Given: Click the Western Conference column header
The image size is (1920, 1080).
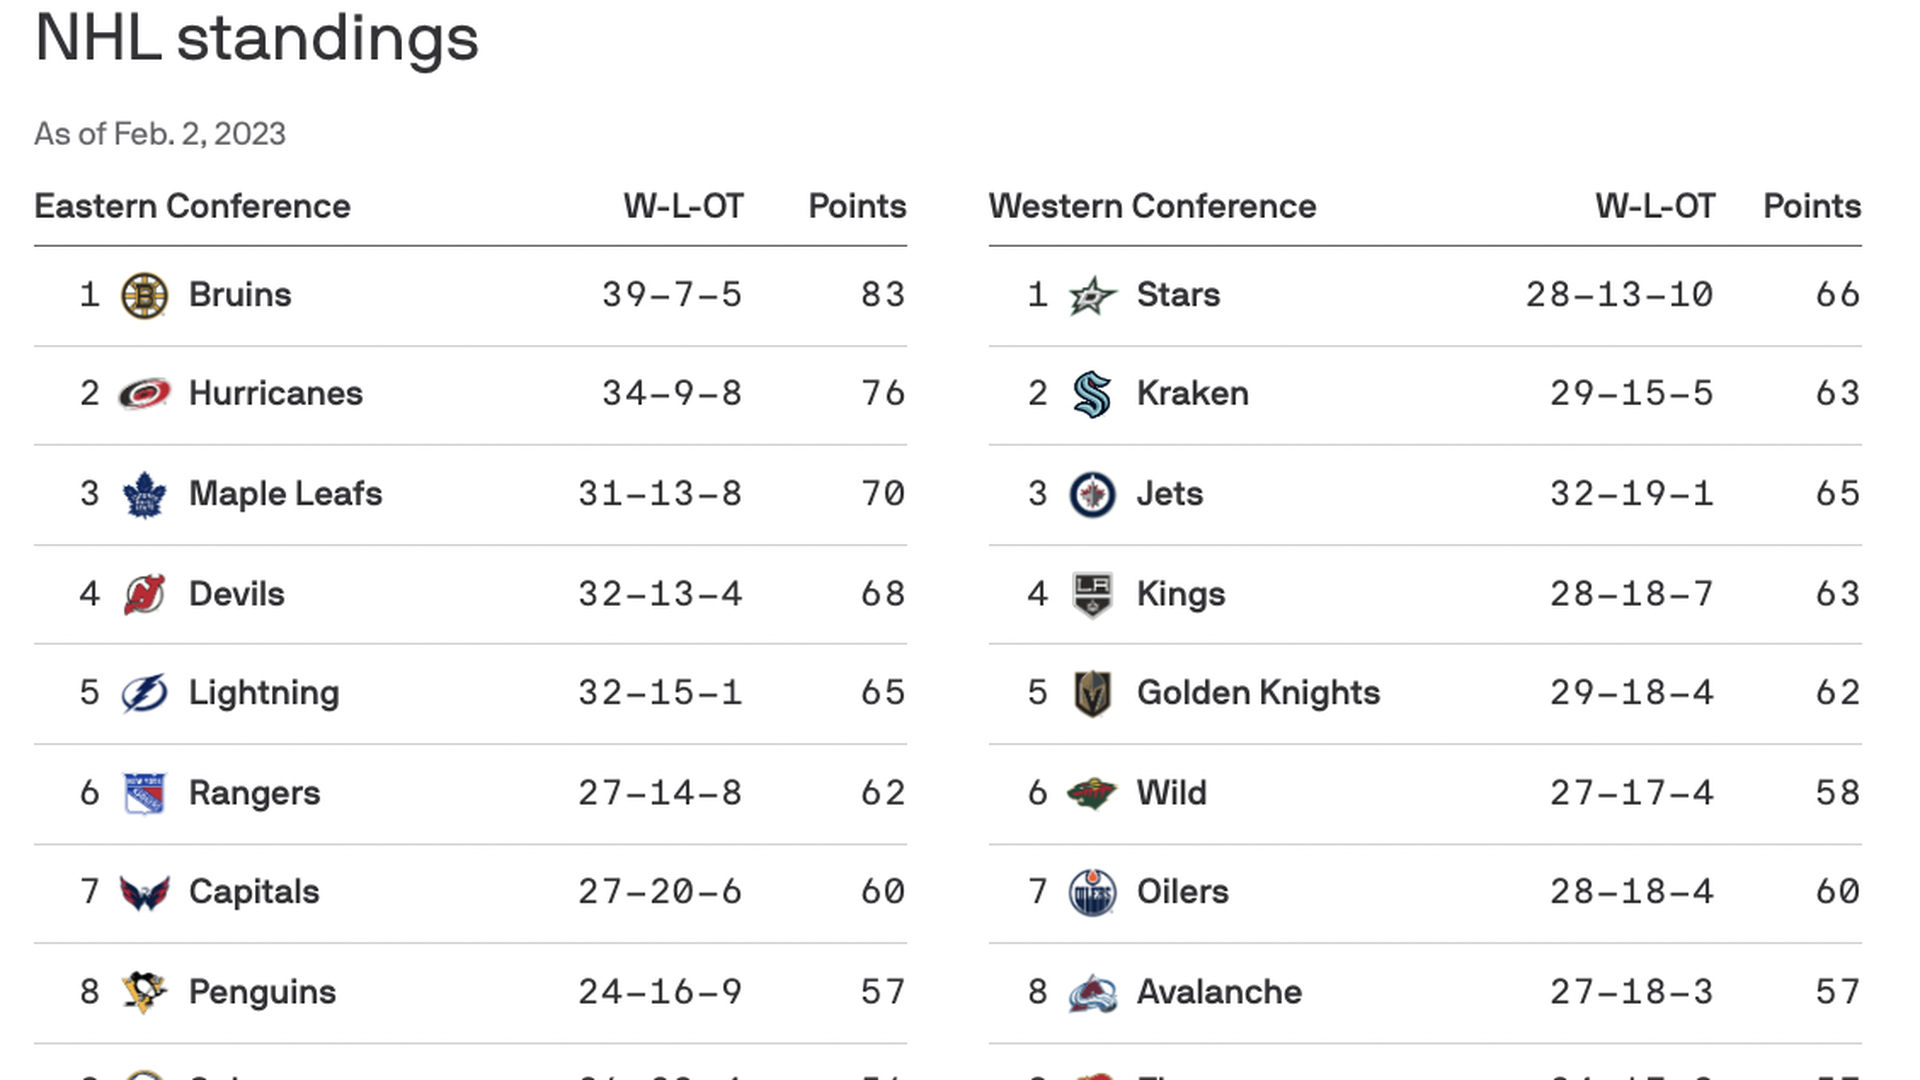Looking at the screenshot, I should click(x=1152, y=206).
